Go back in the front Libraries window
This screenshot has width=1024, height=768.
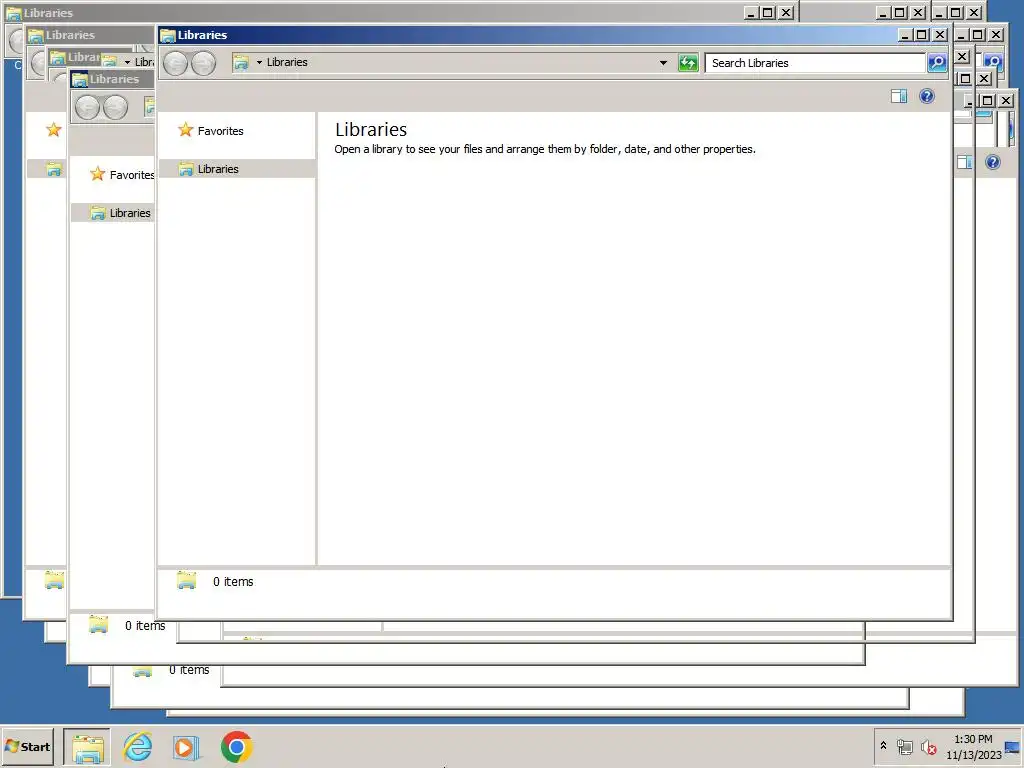176,63
